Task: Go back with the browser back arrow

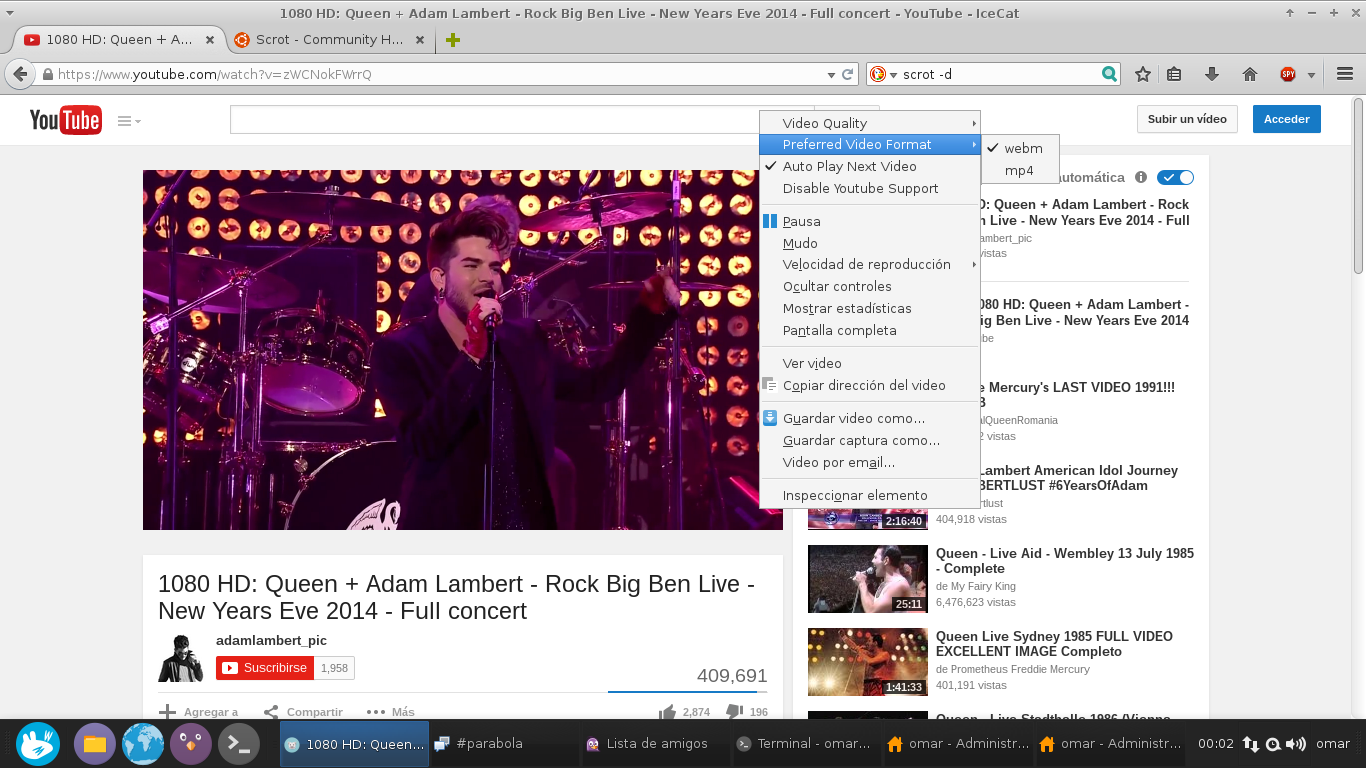Action: click(20, 74)
